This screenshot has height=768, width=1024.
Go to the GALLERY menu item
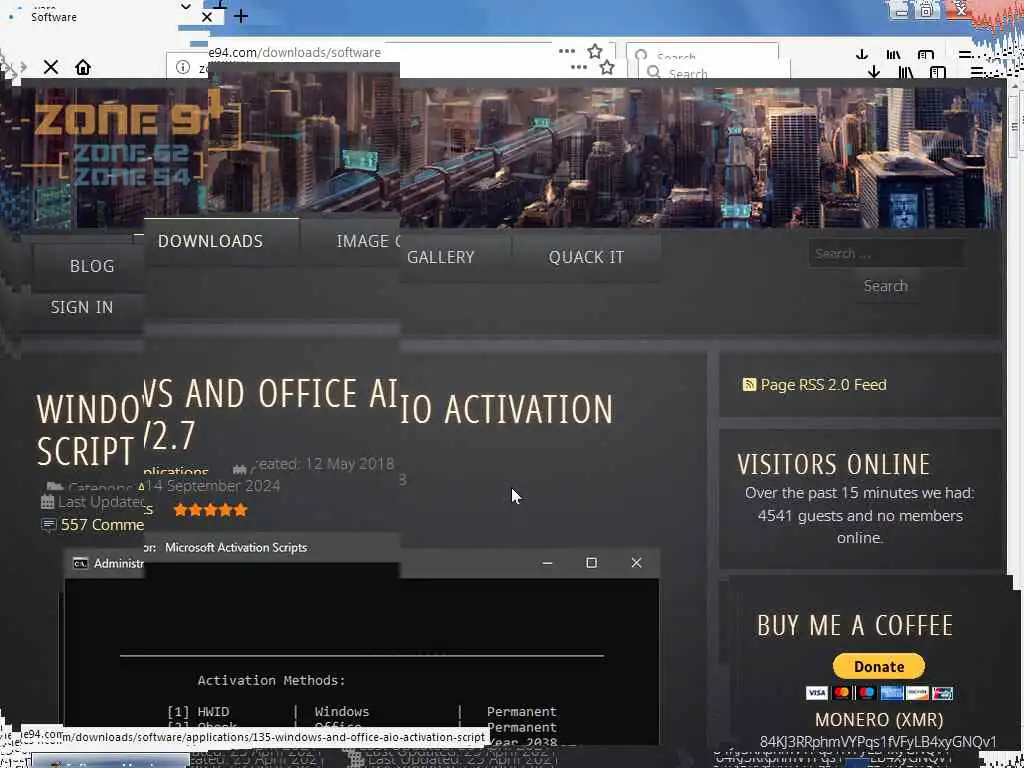tap(441, 257)
